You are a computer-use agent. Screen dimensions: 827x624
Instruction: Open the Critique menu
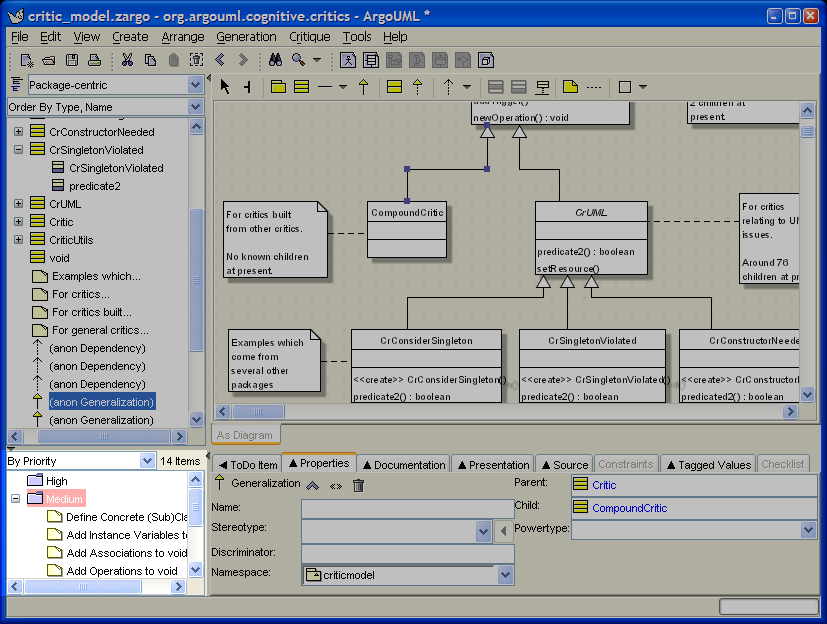click(x=309, y=37)
